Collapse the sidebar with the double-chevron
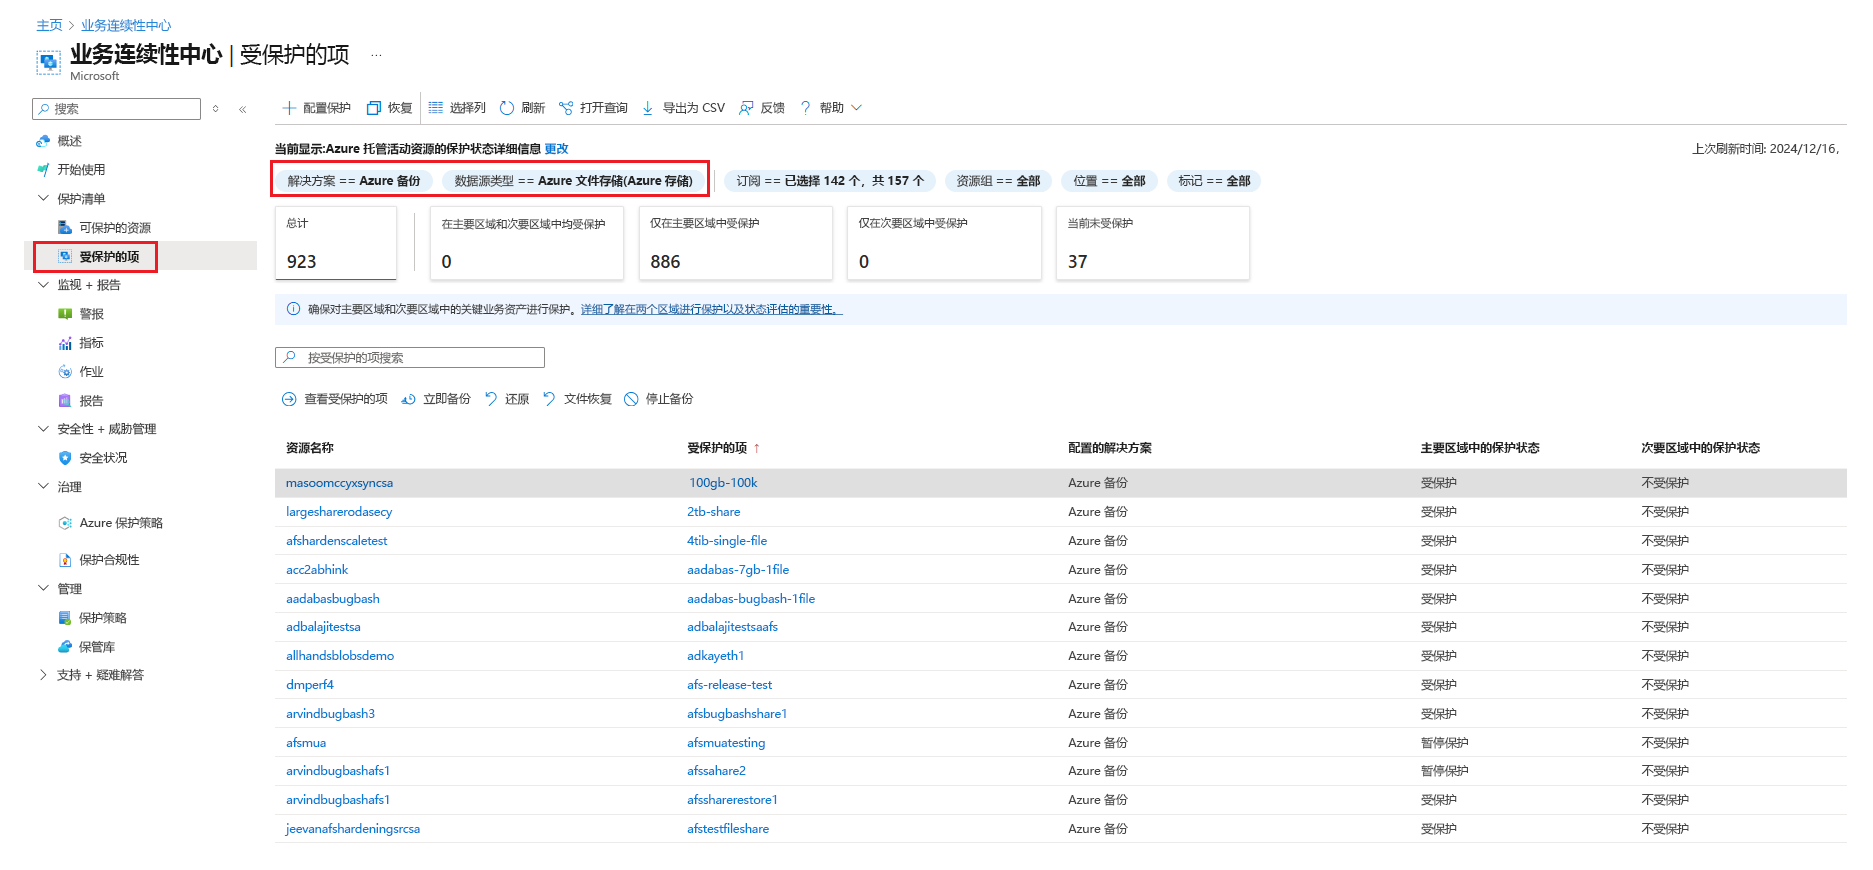 pos(242,109)
